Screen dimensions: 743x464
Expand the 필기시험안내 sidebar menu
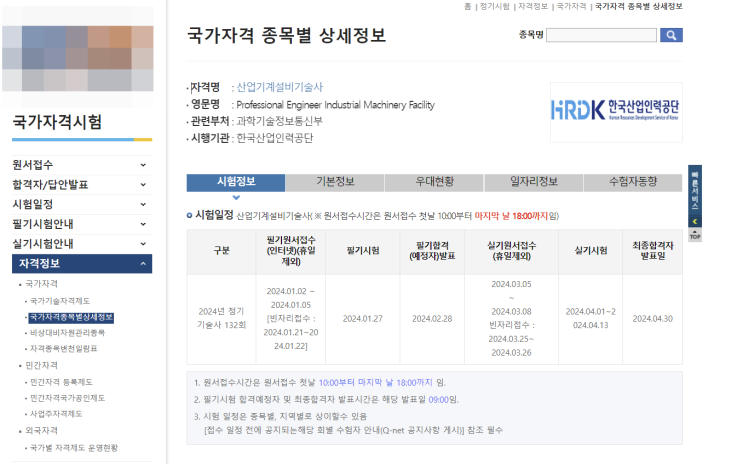click(x=82, y=224)
